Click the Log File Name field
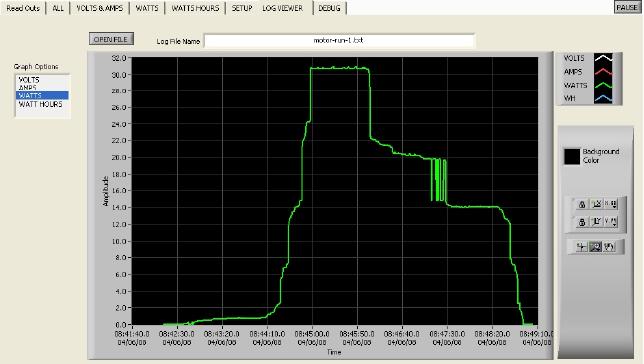Screen dimensions: 644x364 coord(339,41)
